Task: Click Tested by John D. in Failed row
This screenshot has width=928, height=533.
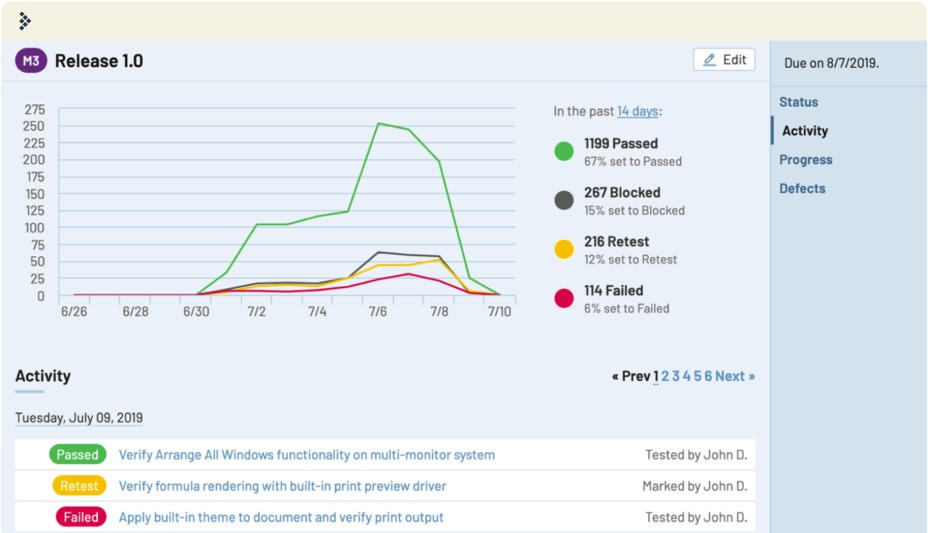Action: pyautogui.click(x=696, y=518)
